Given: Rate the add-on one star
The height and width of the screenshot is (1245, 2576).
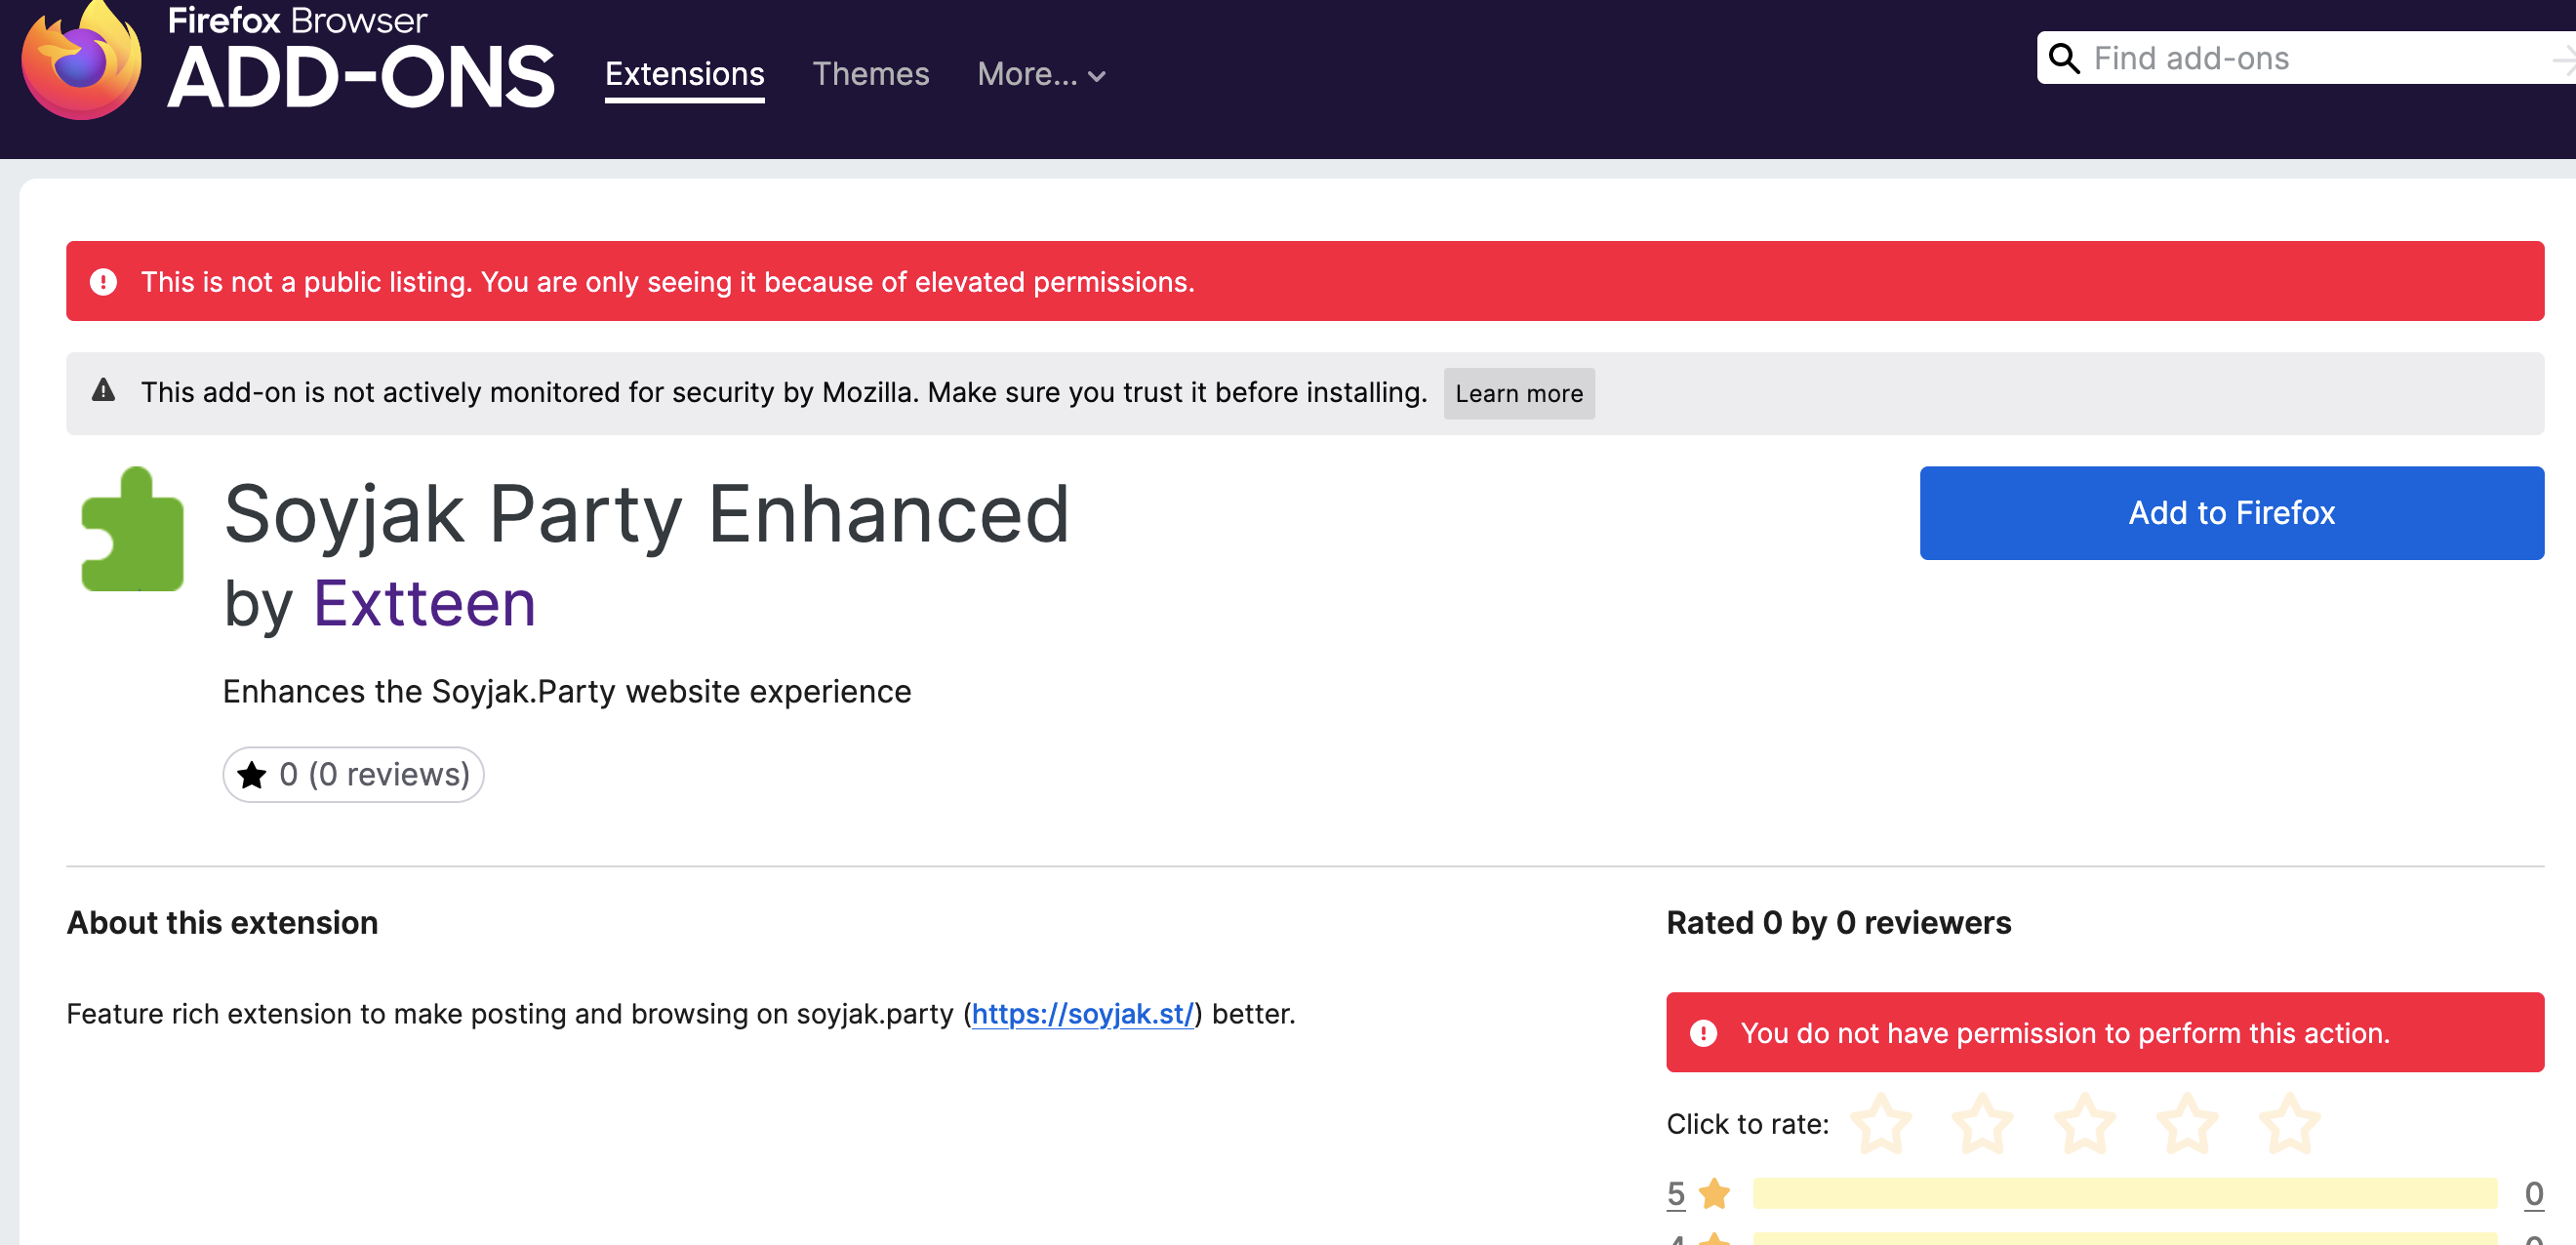Looking at the screenshot, I should [x=1881, y=1123].
